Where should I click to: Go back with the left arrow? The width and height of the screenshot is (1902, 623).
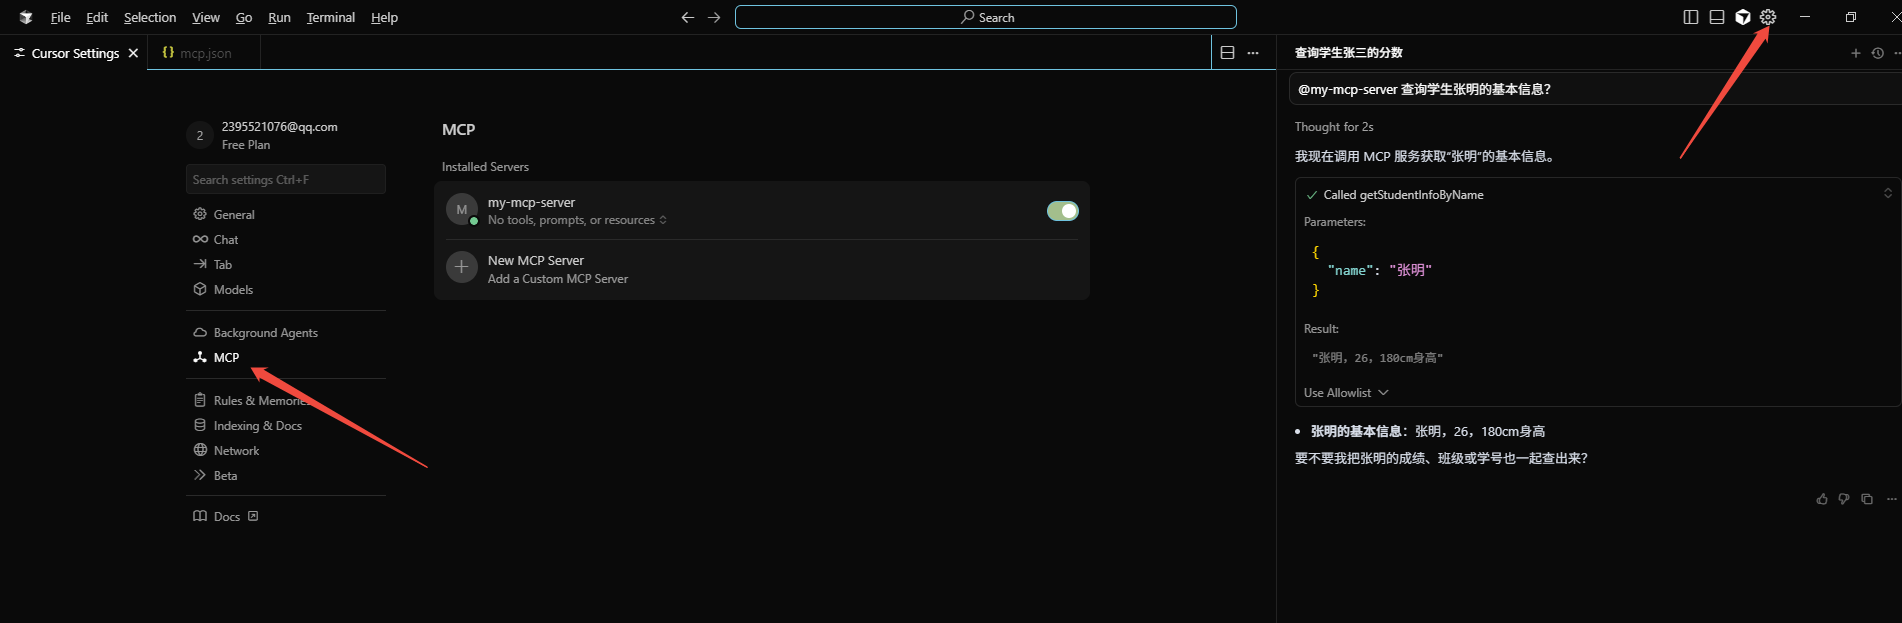tap(688, 17)
